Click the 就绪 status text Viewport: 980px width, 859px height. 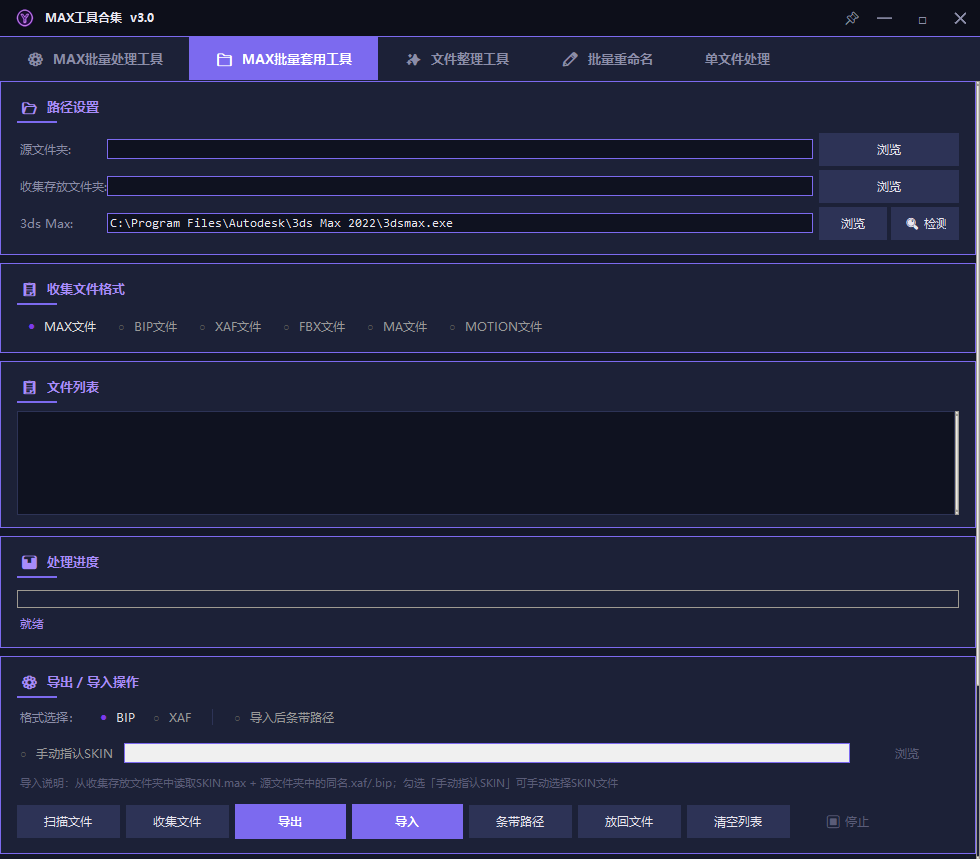31,624
